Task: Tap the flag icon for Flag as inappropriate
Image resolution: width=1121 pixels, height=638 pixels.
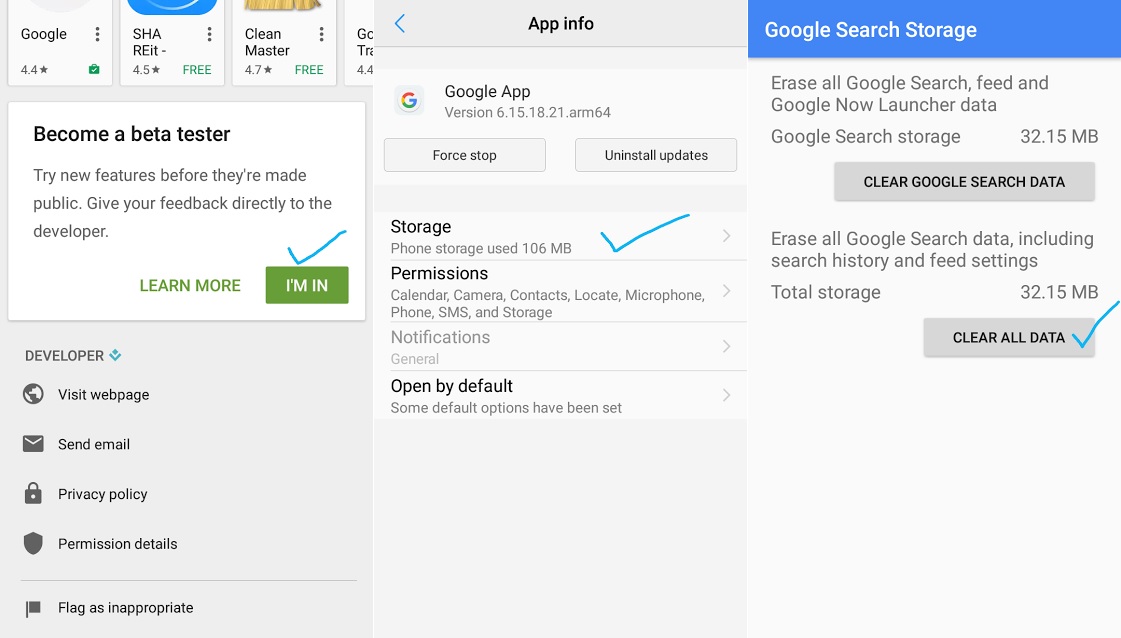Action: tap(33, 609)
